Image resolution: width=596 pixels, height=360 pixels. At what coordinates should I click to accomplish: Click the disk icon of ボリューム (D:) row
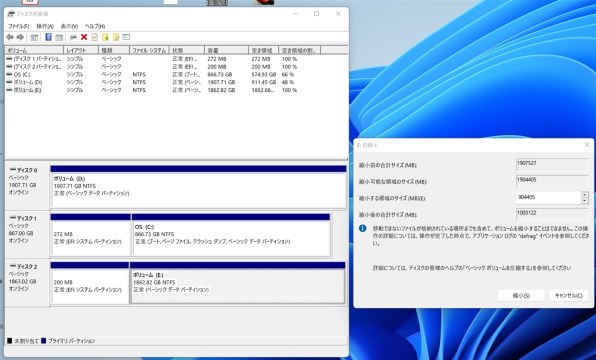pyautogui.click(x=9, y=82)
